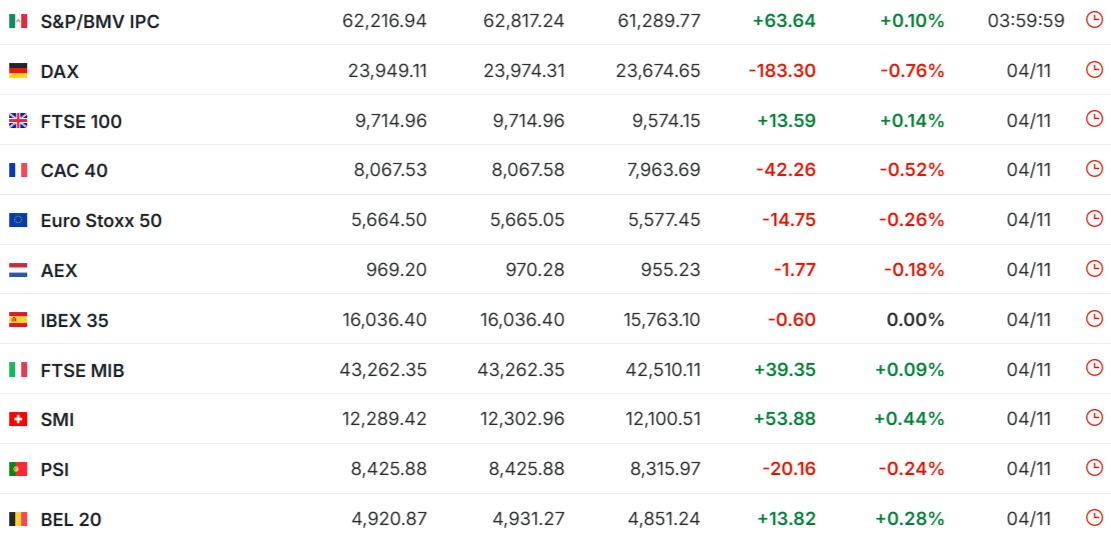Click the clock icon in the FTSE 100 row
This screenshot has width=1111, height=536.
click(x=1094, y=120)
